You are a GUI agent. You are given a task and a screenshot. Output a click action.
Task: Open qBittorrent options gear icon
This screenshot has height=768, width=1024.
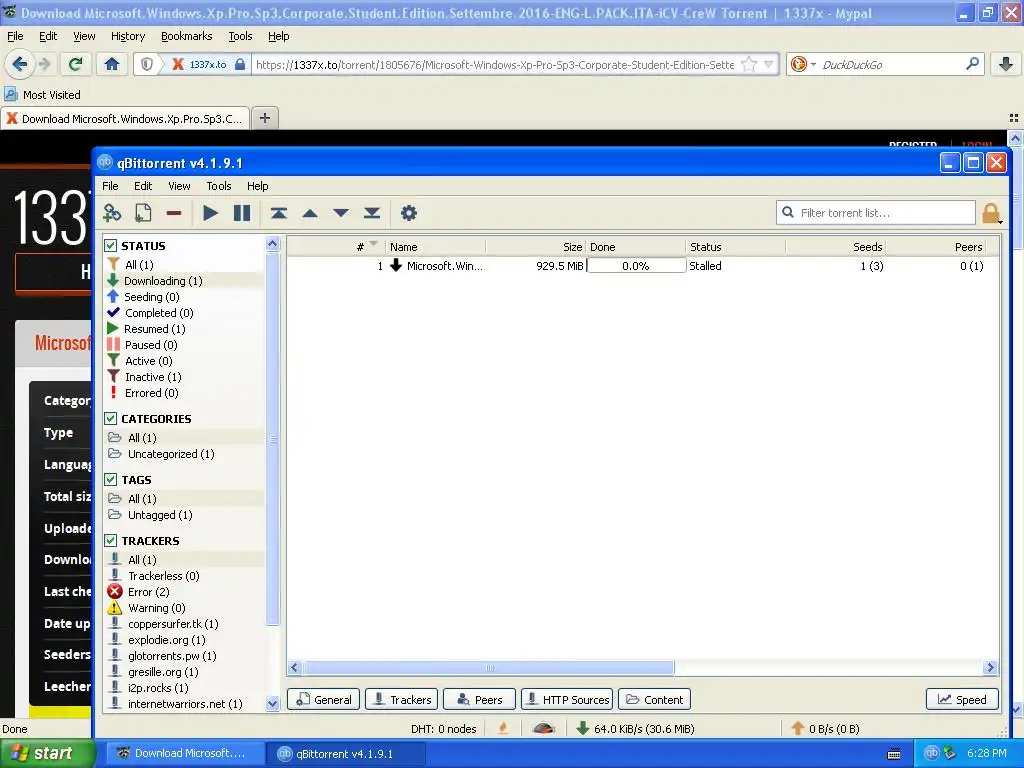click(409, 213)
